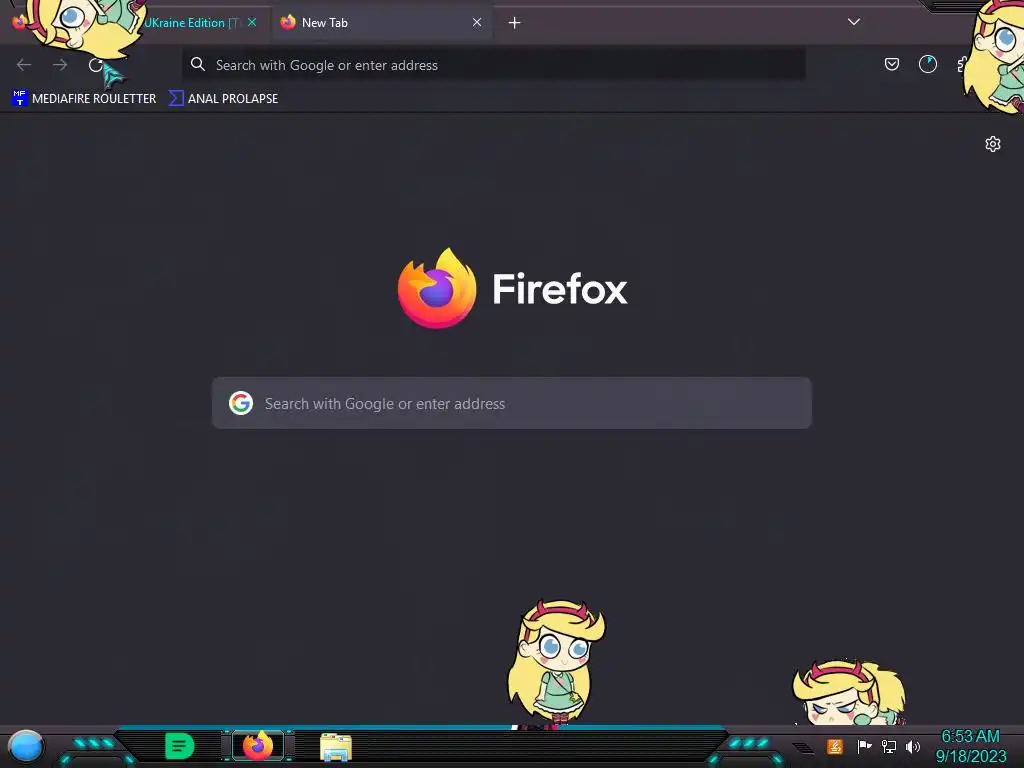The image size is (1024, 768).
Task: Click the Java tray icon
Action: [x=834, y=746]
